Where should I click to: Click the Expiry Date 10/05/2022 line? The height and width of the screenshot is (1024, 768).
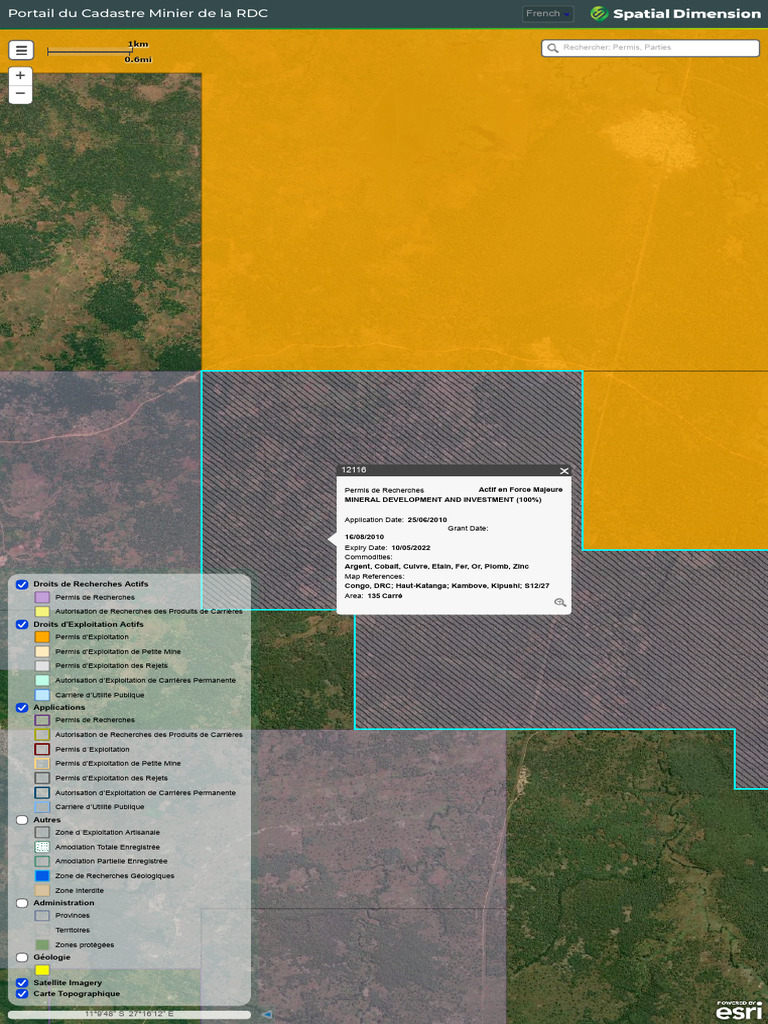point(387,548)
